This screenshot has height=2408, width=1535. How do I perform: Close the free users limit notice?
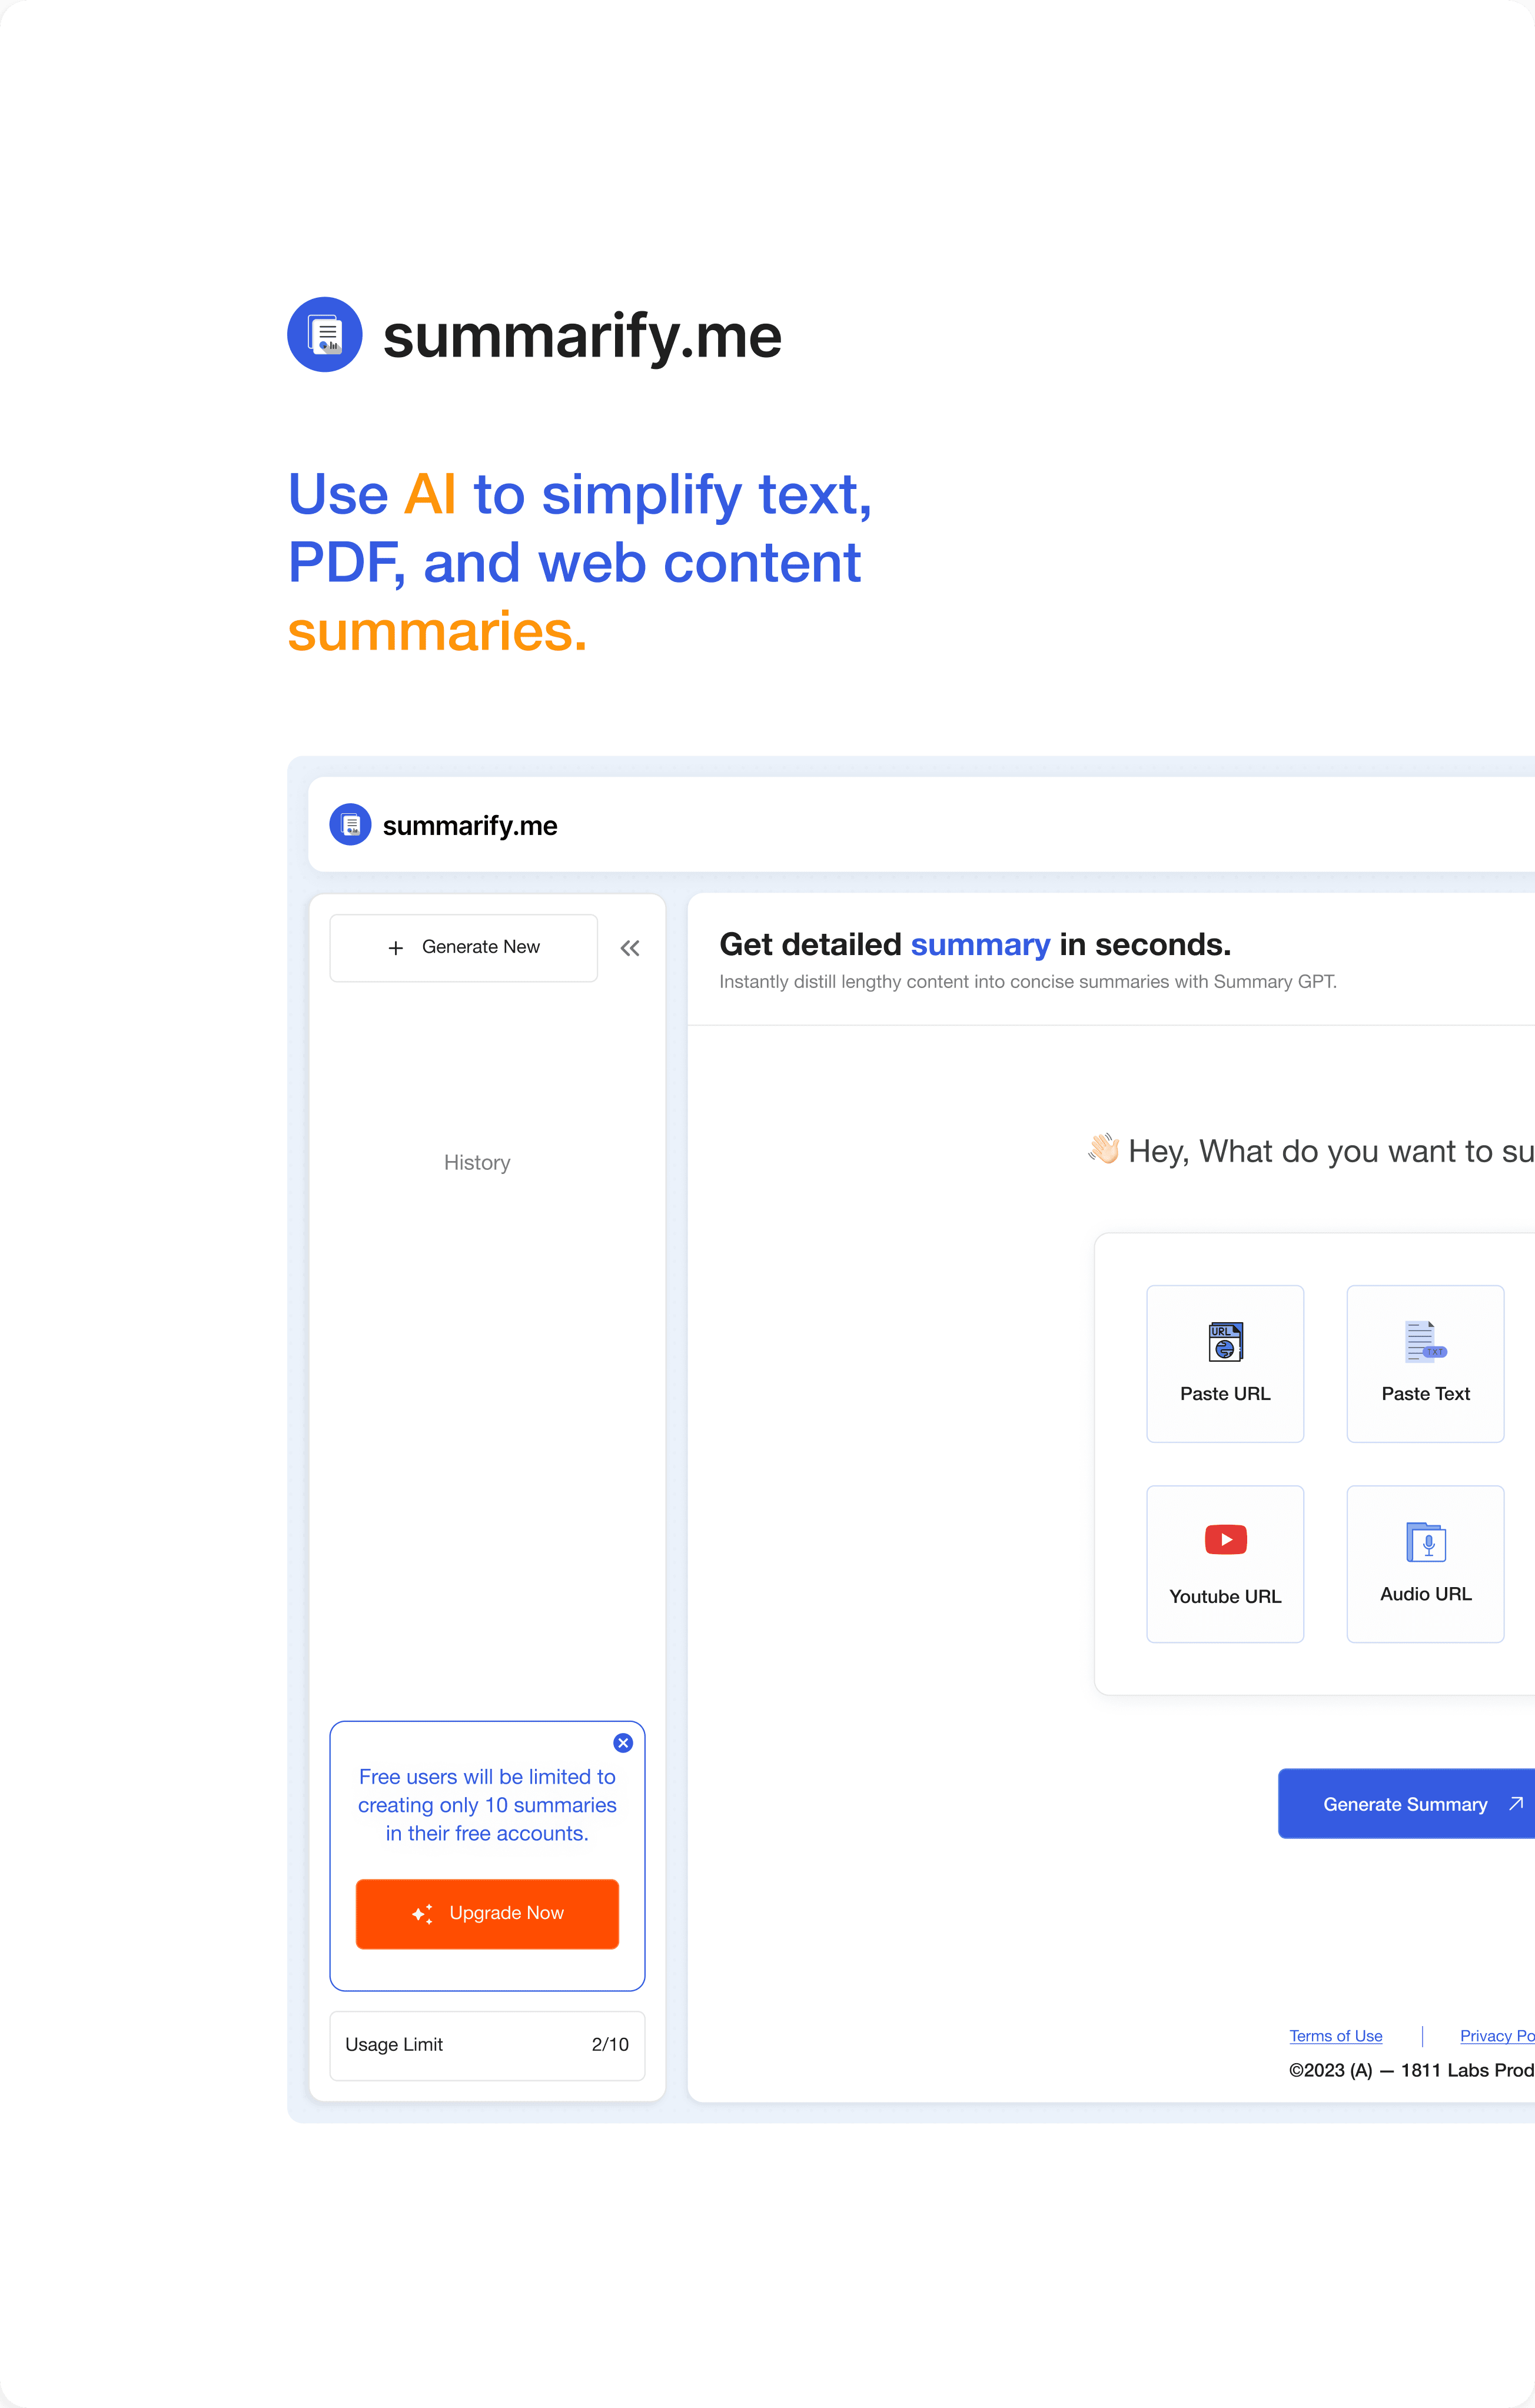click(x=623, y=1743)
